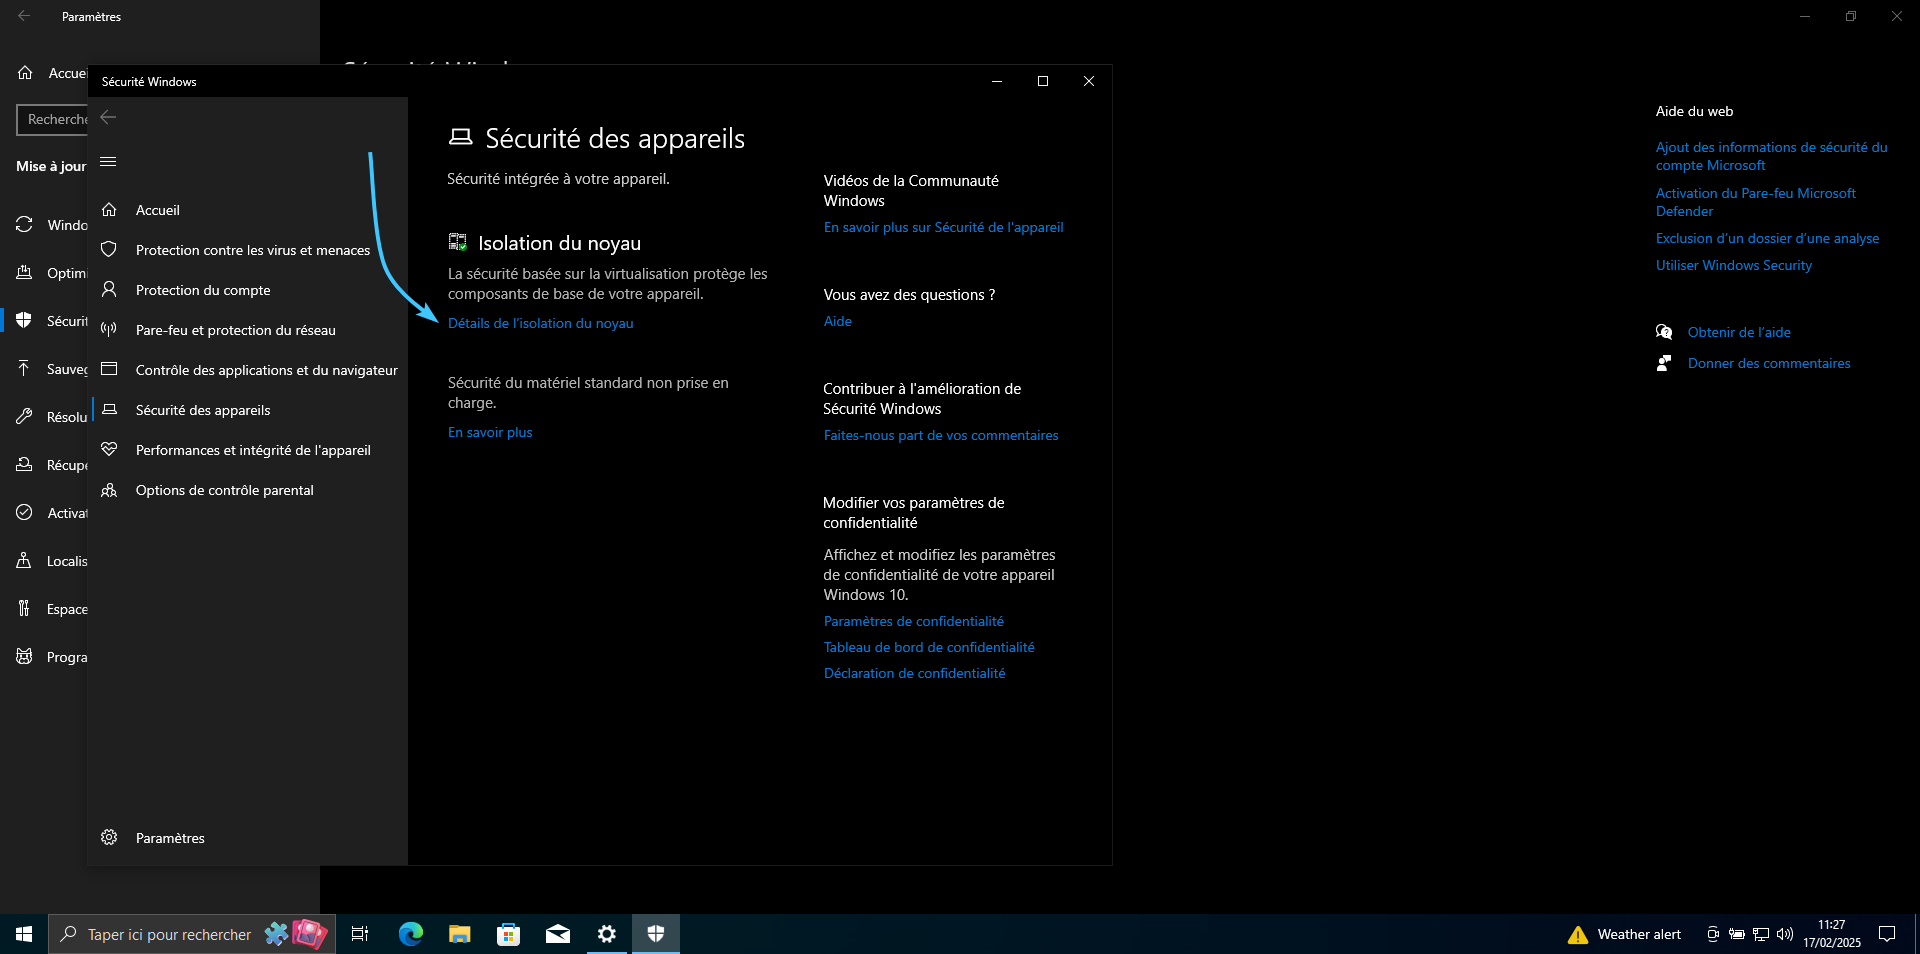Open En savoir plus sur Sécurité de l'appareil
Screen dimensions: 1920x954
pos(943,227)
